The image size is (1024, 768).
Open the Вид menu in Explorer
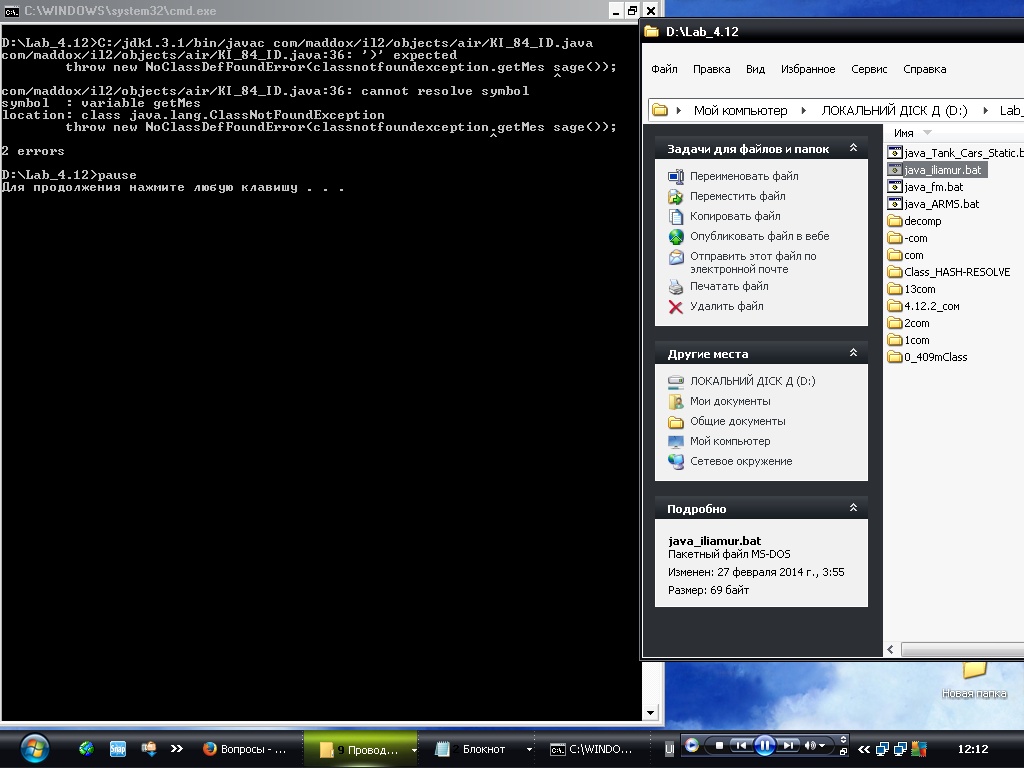755,69
